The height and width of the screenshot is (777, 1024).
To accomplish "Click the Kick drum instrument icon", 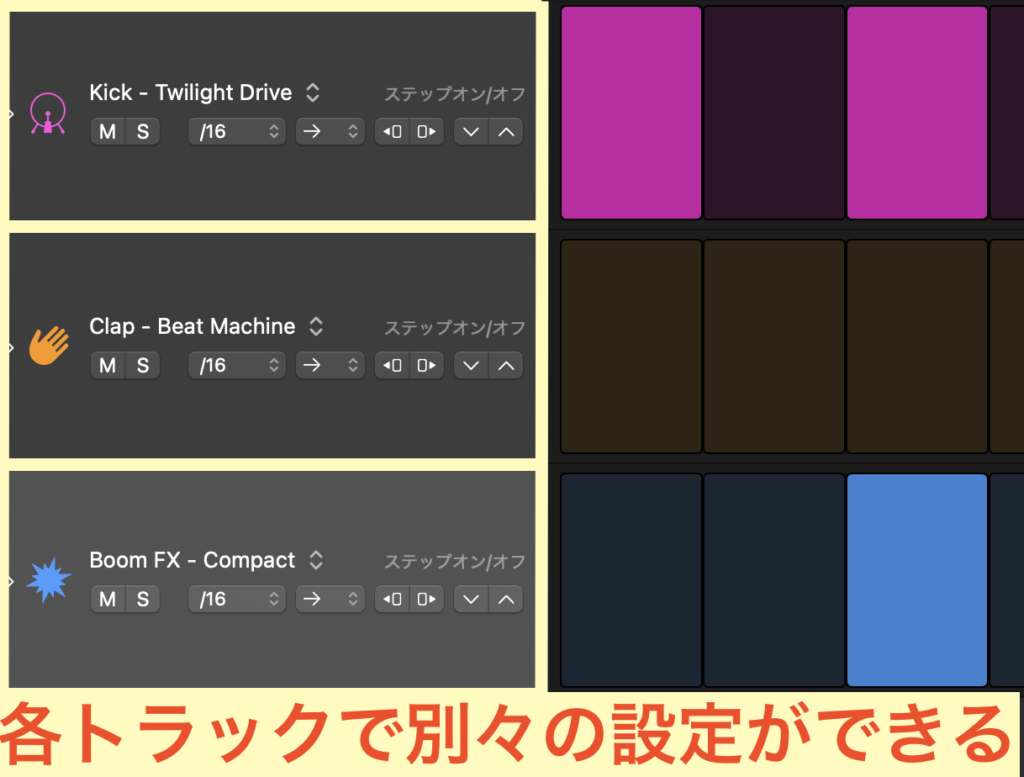I will [x=48, y=114].
